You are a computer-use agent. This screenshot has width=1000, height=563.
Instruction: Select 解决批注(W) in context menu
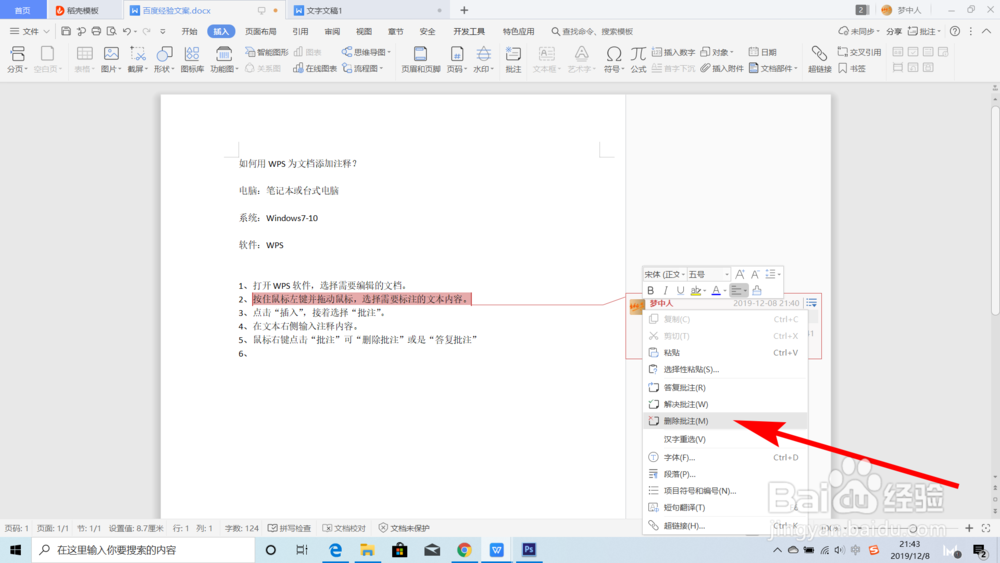click(x=725, y=404)
